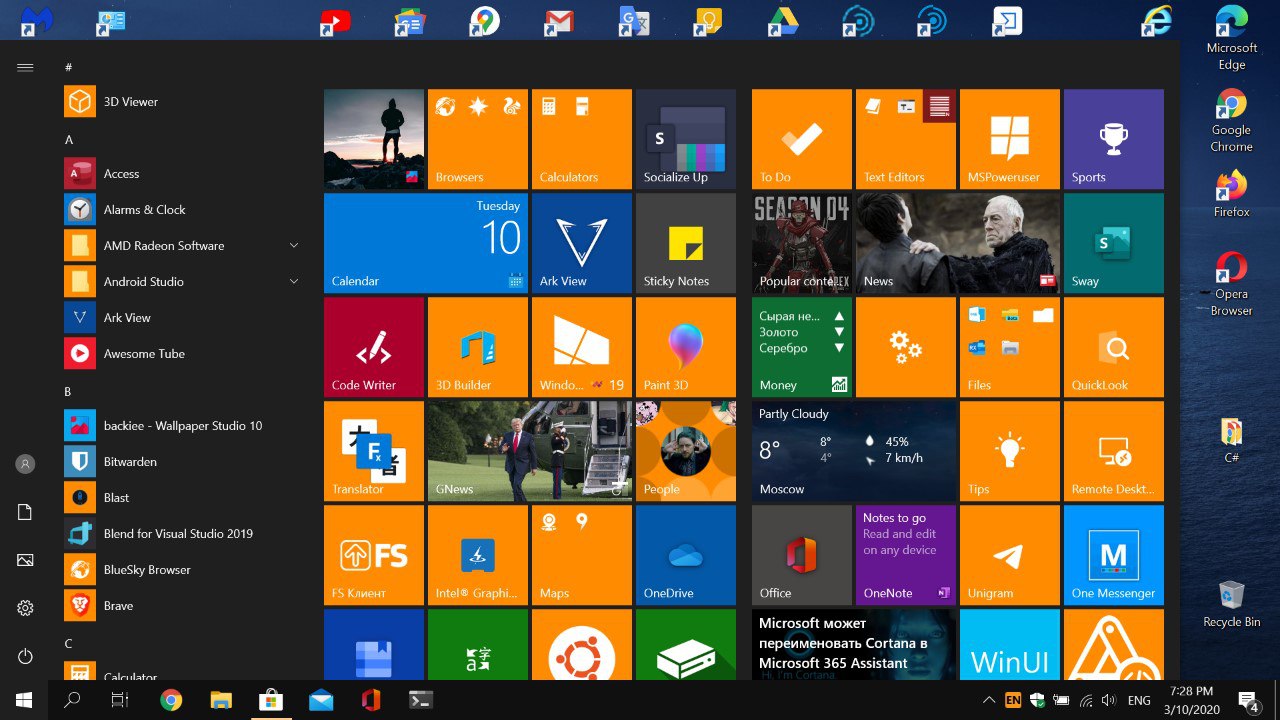Launch the FS Клиент tile

point(374,555)
